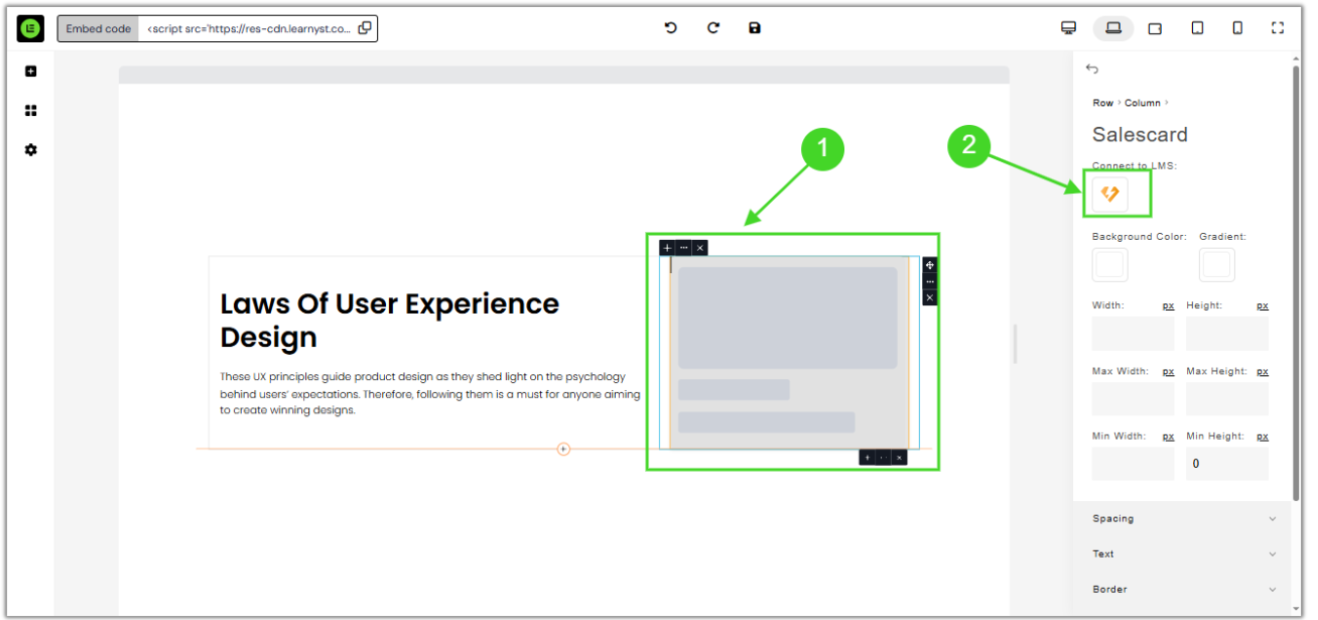Switch to portrait tablet preview
The image size is (1318, 620).
(x=1197, y=28)
